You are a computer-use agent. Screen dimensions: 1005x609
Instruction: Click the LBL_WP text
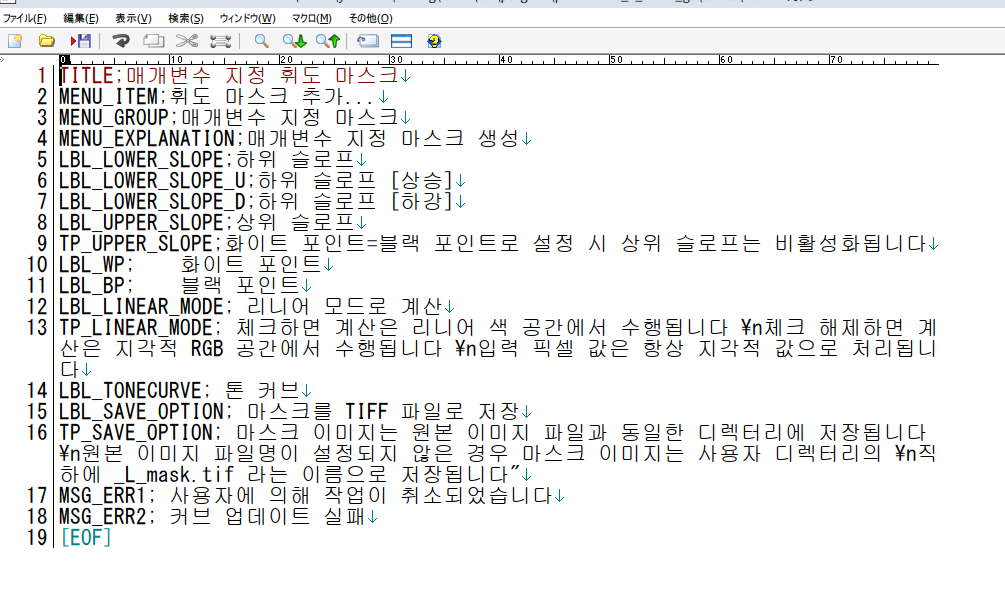tap(92, 265)
